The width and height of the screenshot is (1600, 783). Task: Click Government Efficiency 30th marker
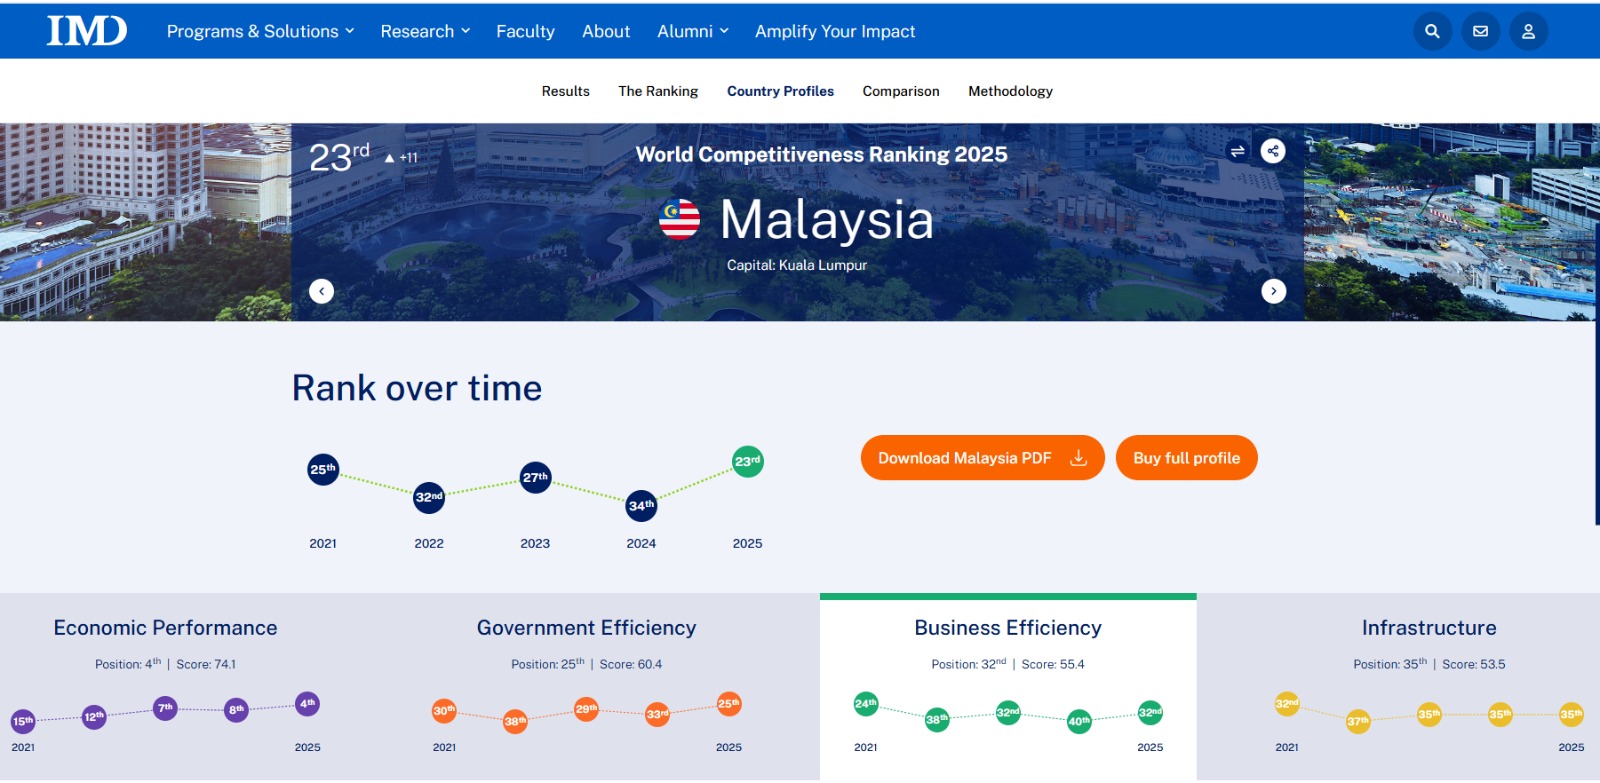[x=444, y=711]
